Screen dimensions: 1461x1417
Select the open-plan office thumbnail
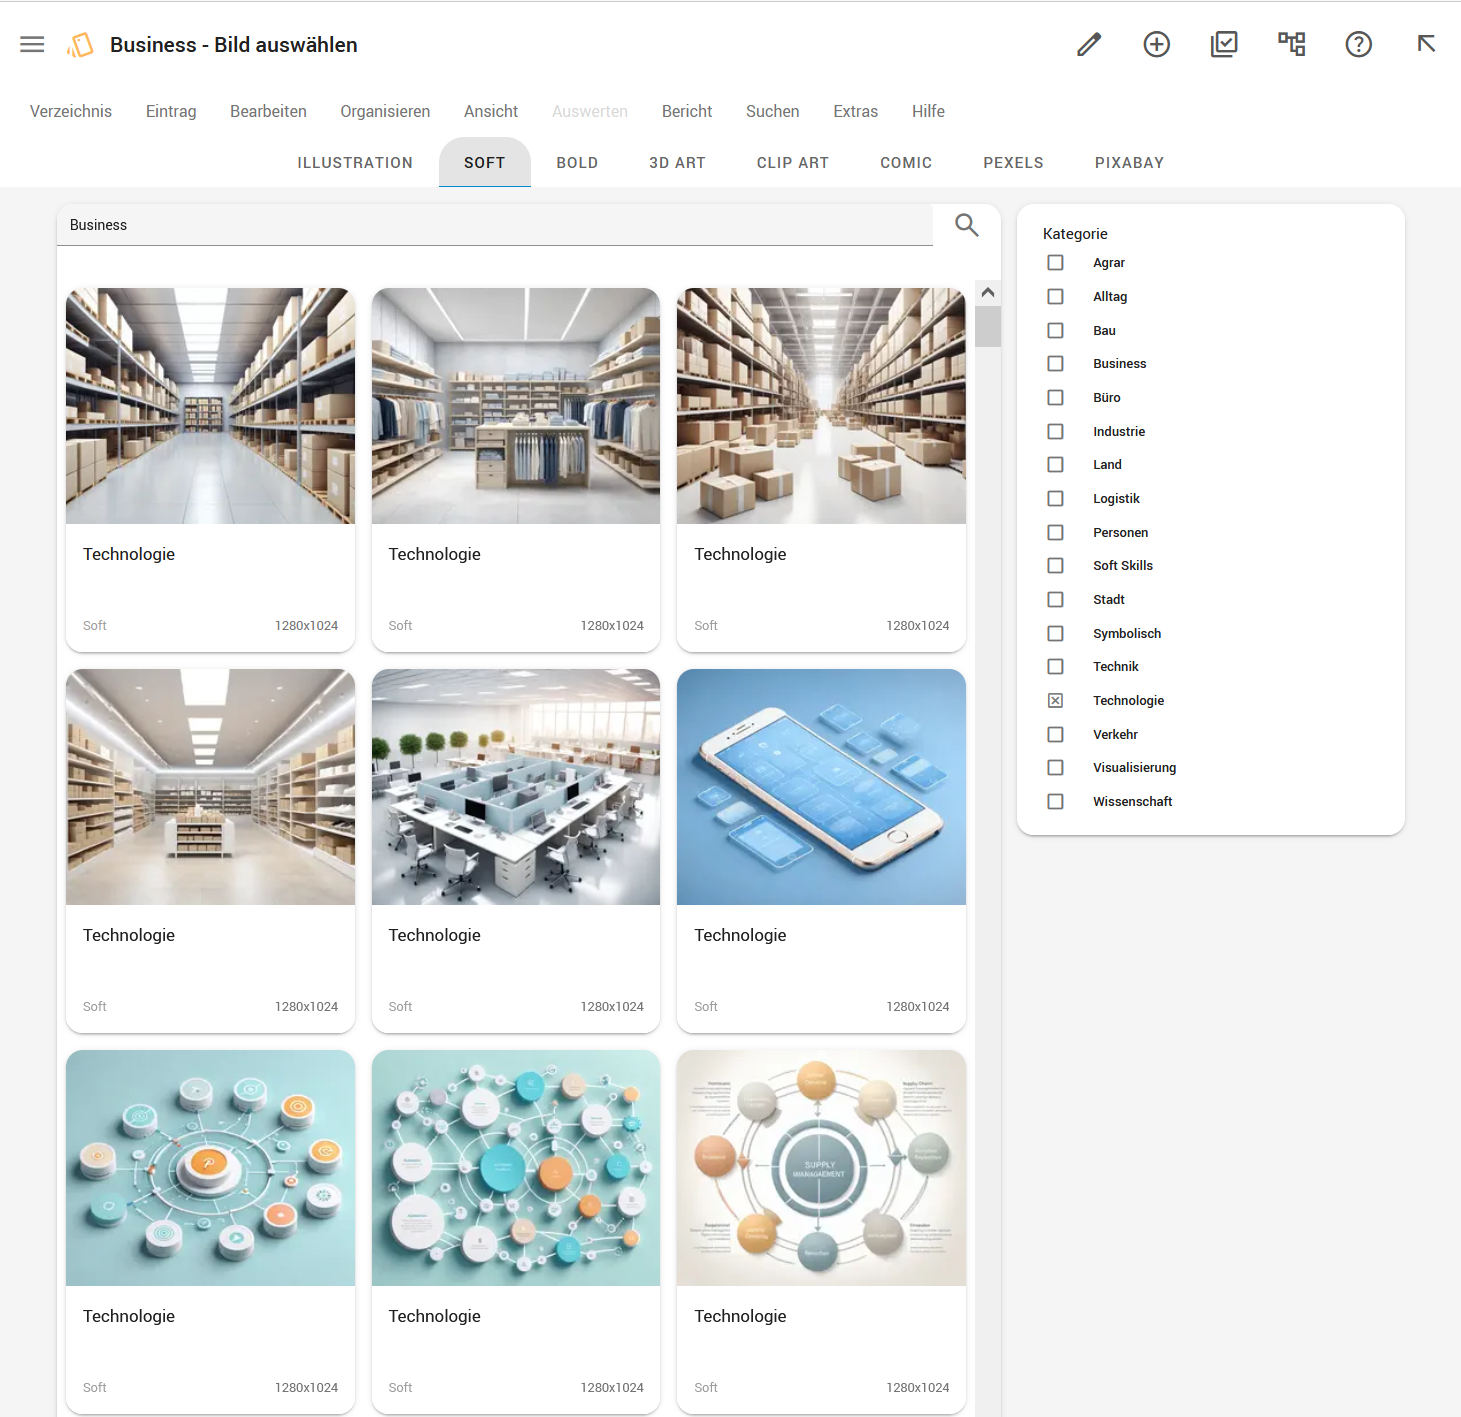pos(516,787)
